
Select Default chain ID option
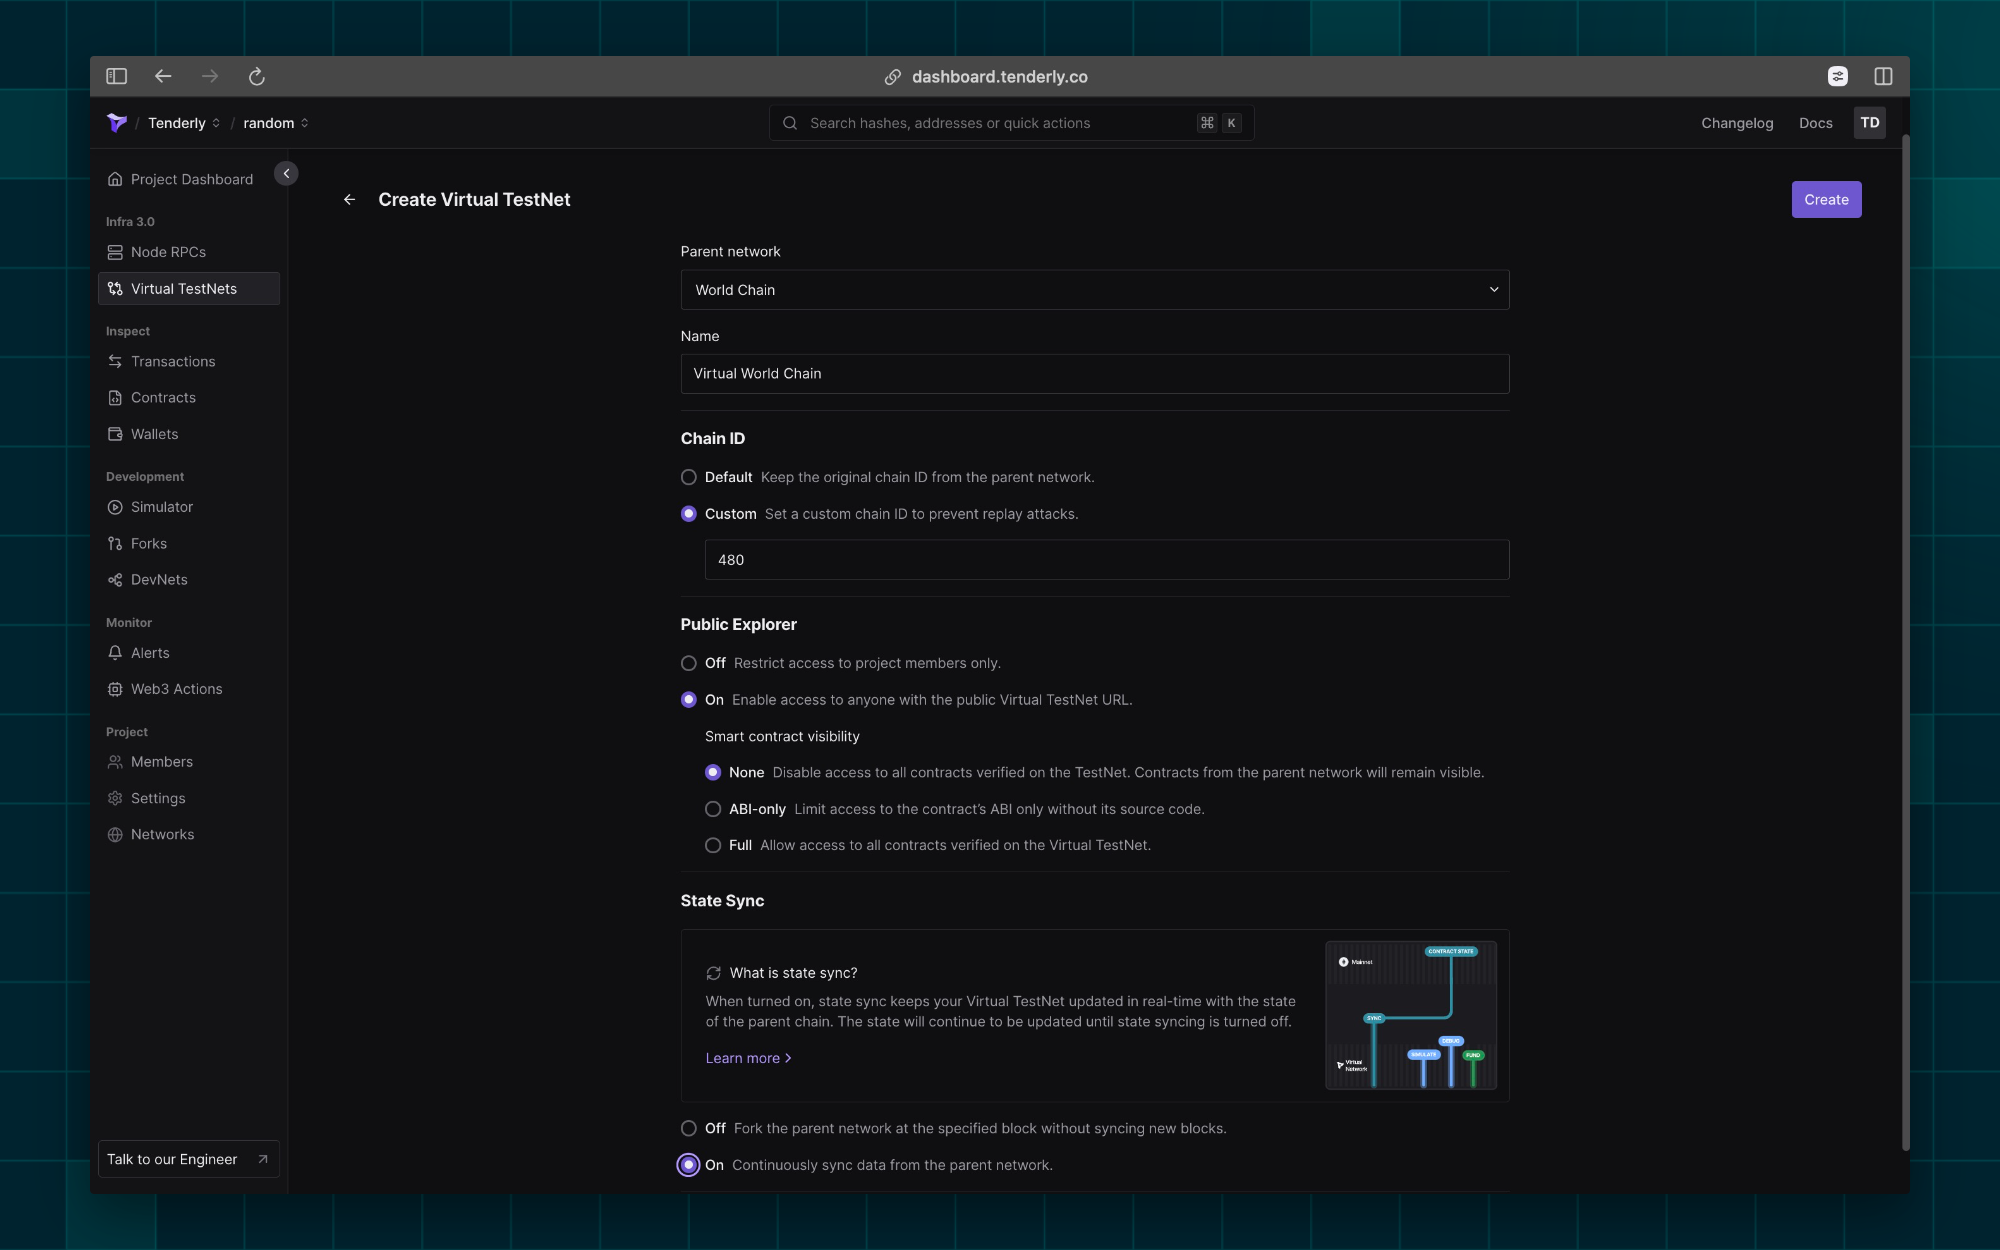point(688,477)
